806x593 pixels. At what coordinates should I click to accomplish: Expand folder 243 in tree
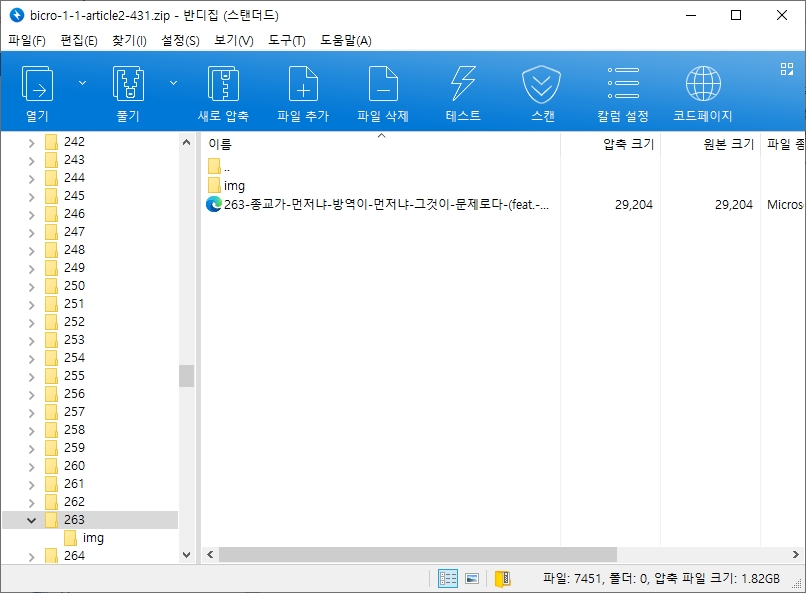click(x=31, y=161)
